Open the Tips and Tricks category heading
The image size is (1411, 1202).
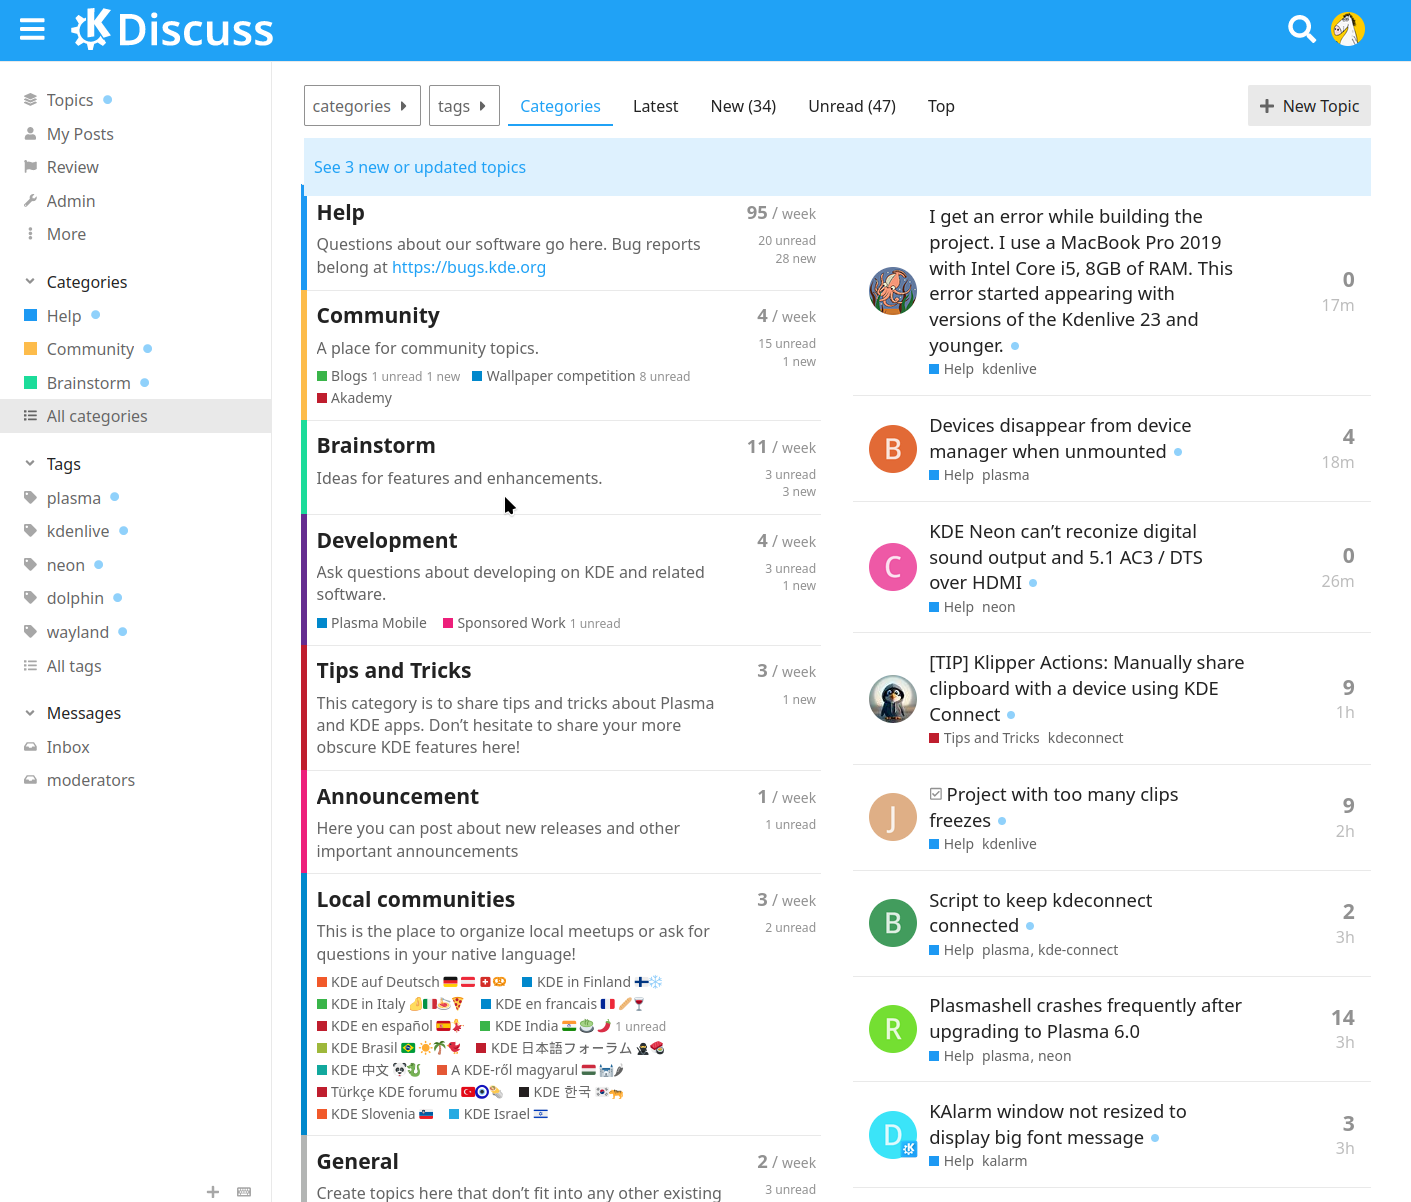[394, 671]
